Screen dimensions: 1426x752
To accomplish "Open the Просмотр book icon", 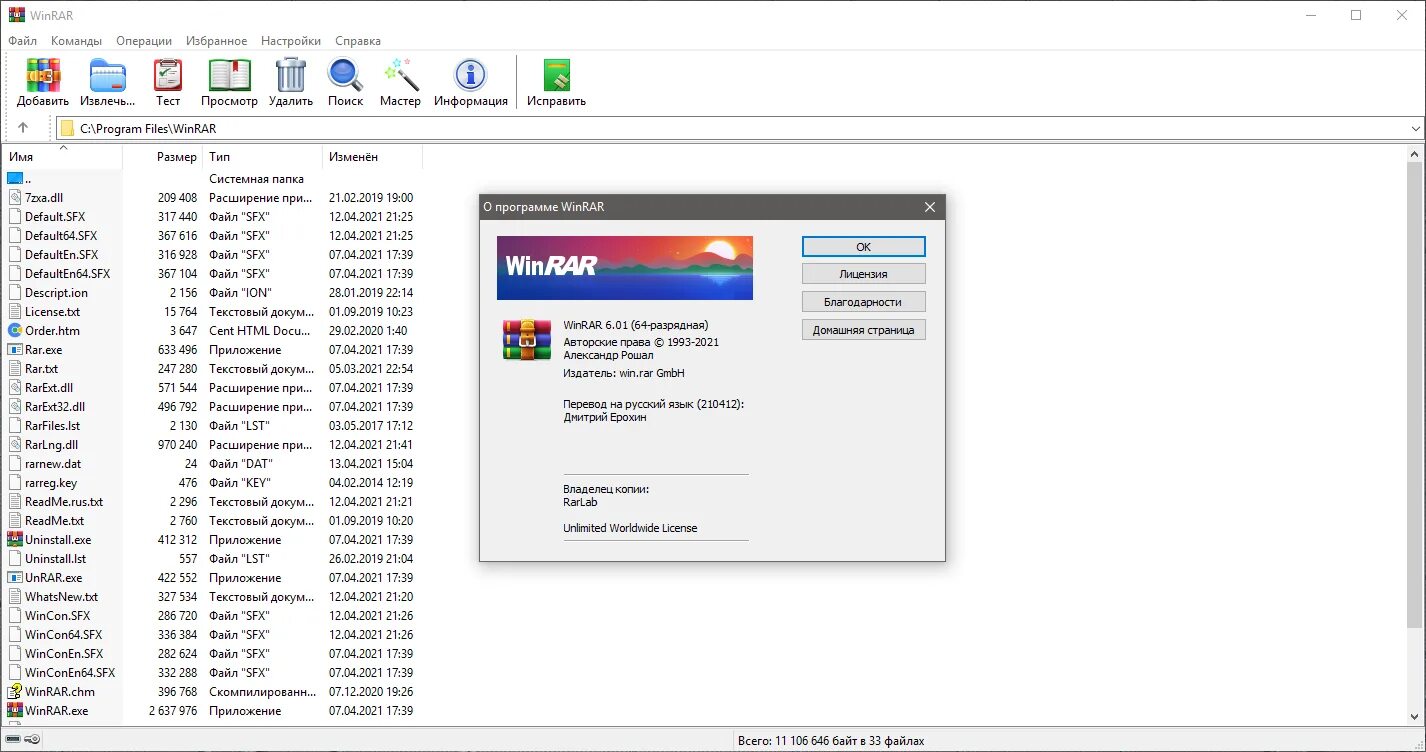I will pos(229,75).
